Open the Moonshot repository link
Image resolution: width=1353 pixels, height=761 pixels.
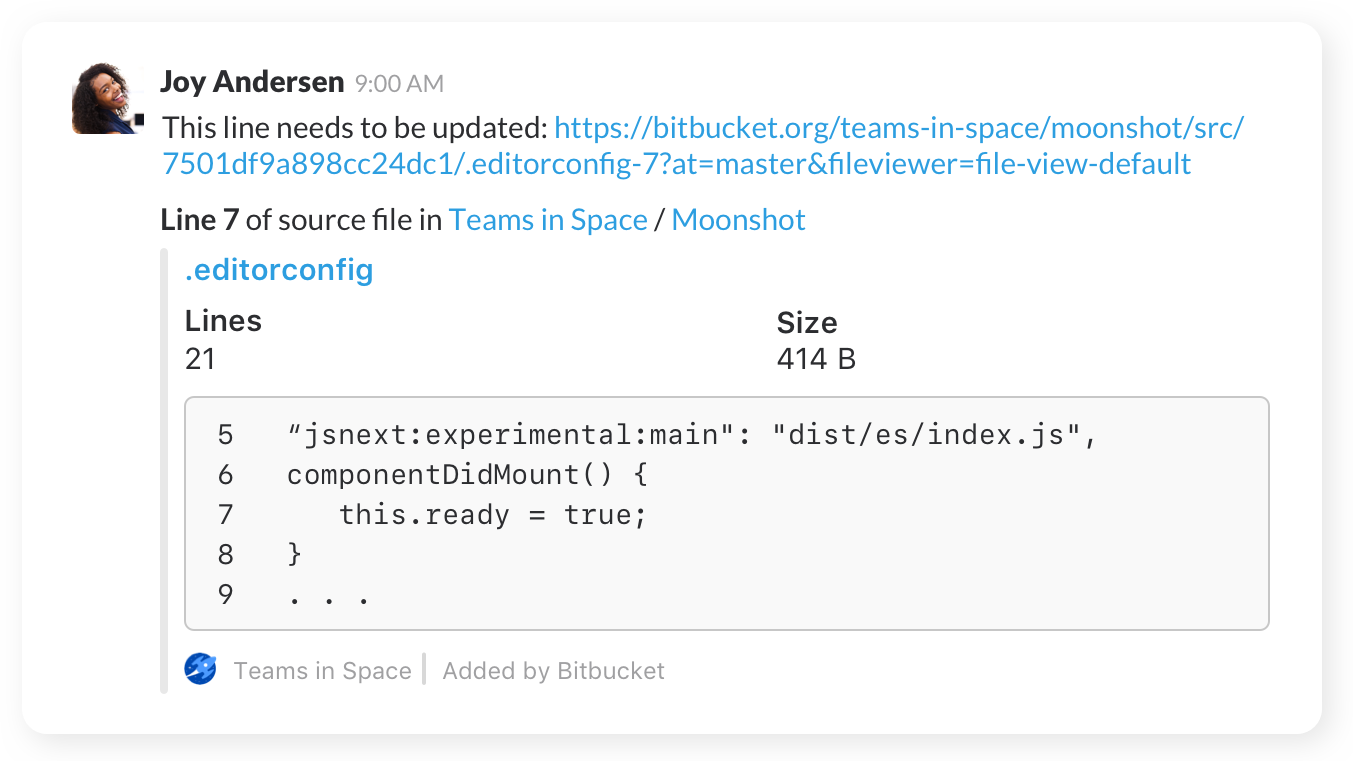[x=739, y=219]
